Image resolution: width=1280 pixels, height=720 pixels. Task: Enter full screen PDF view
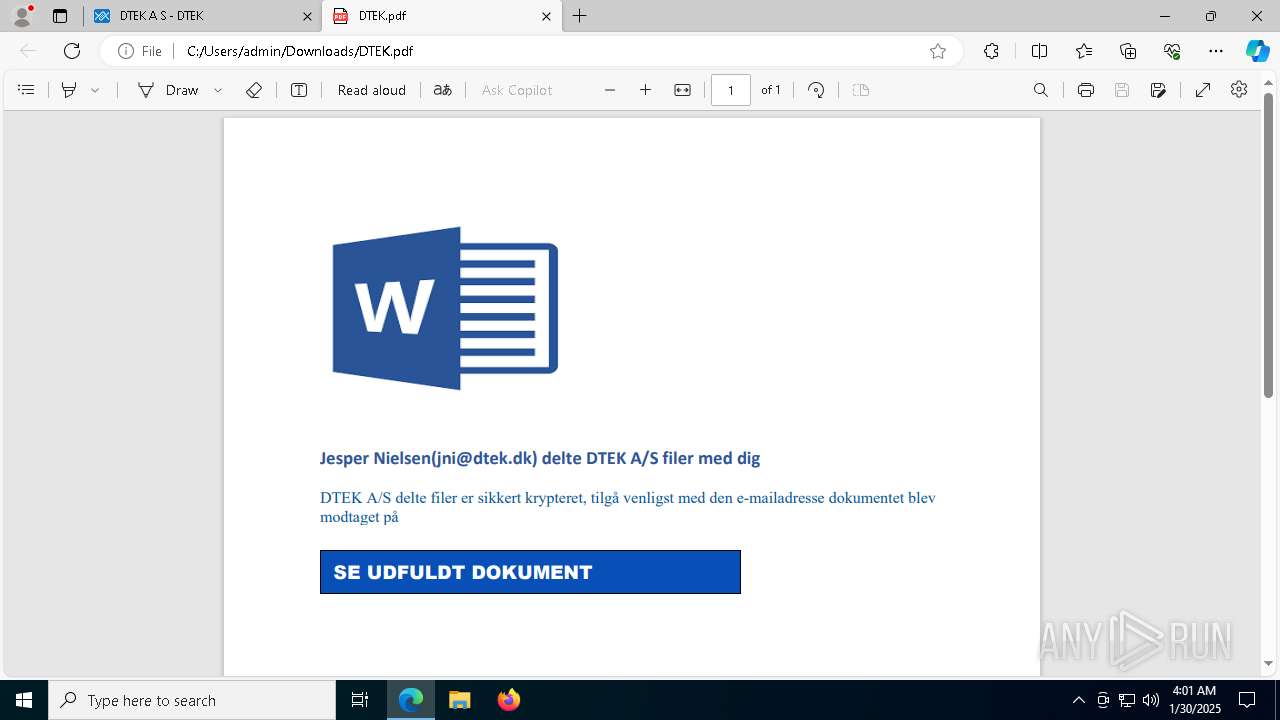point(1203,90)
